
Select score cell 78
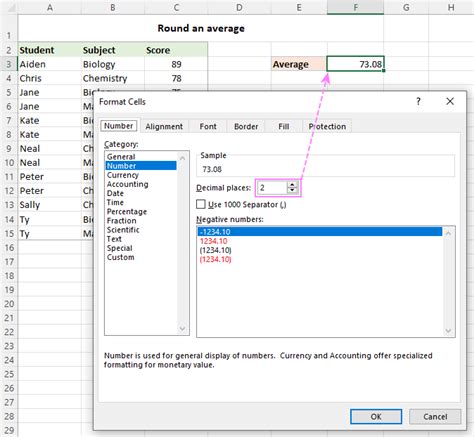pyautogui.click(x=176, y=78)
